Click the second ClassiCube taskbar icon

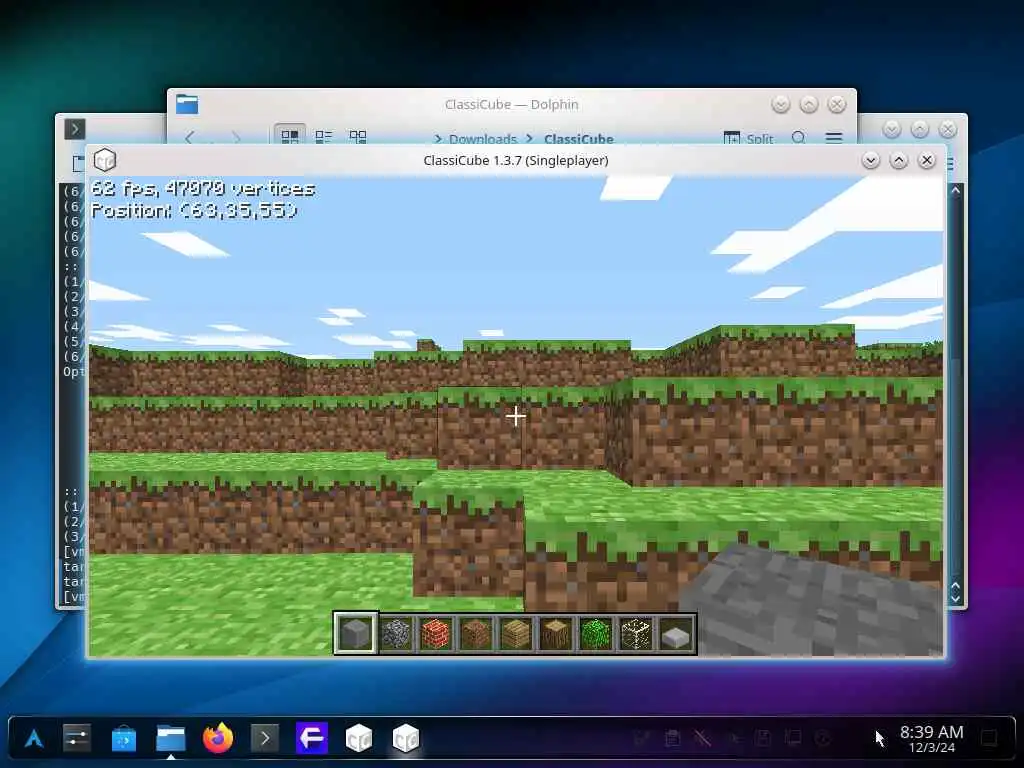coord(406,739)
